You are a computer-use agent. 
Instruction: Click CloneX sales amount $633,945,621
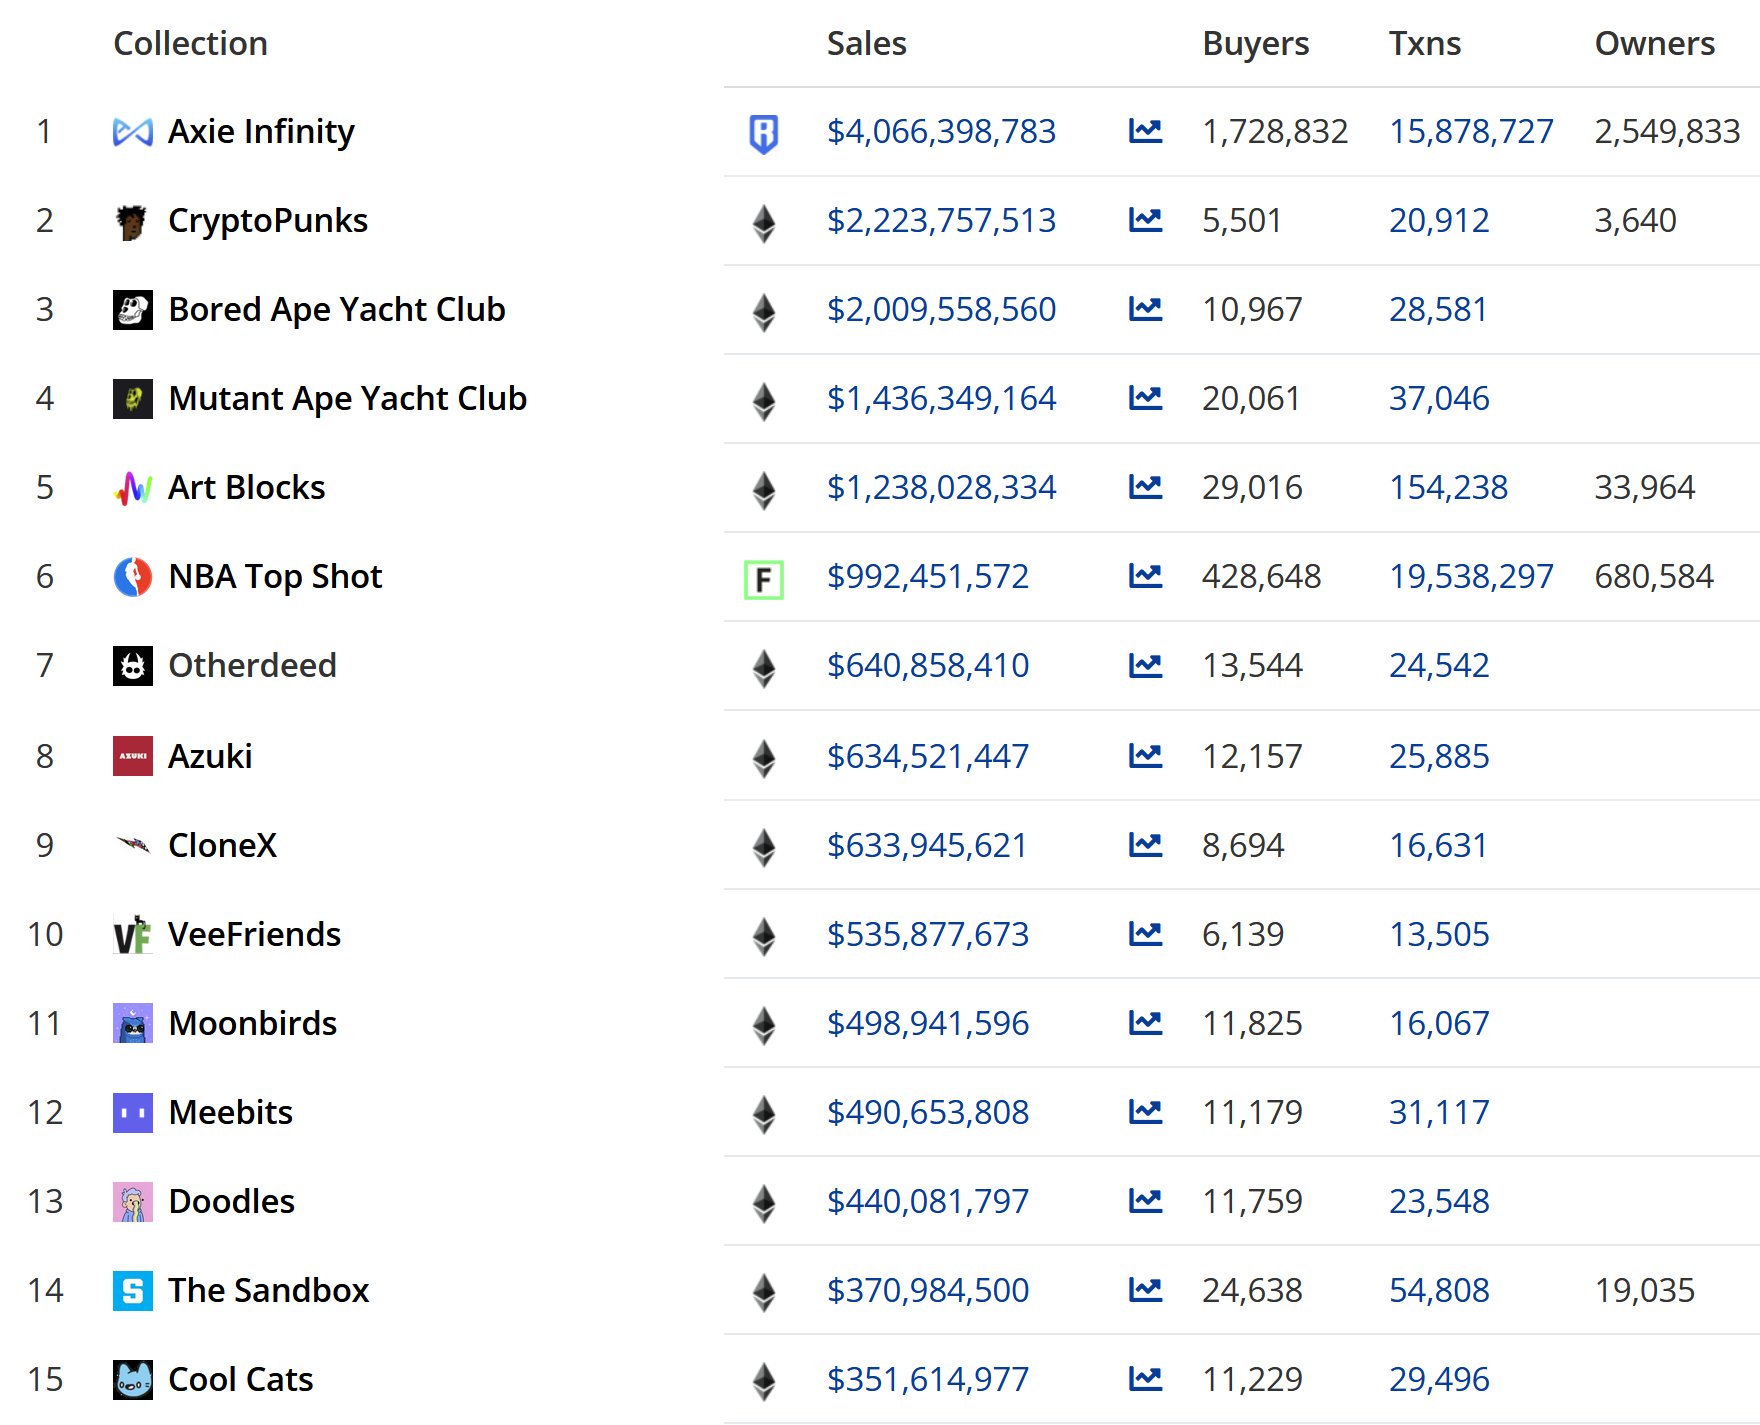pos(927,845)
